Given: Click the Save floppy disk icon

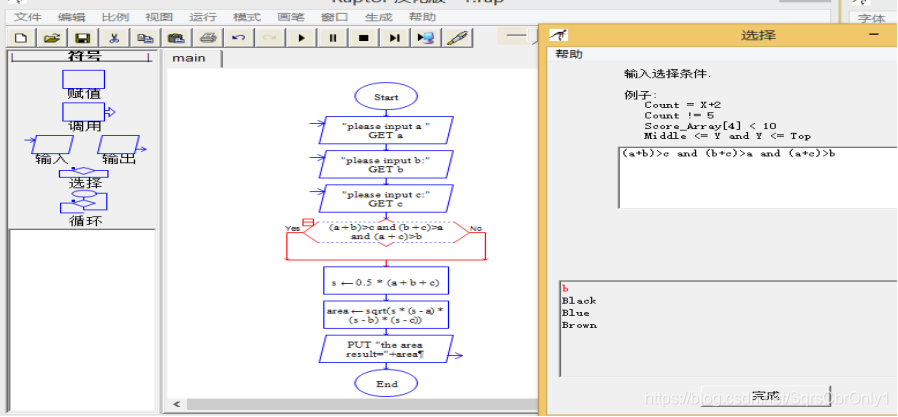Looking at the screenshot, I should [83, 38].
